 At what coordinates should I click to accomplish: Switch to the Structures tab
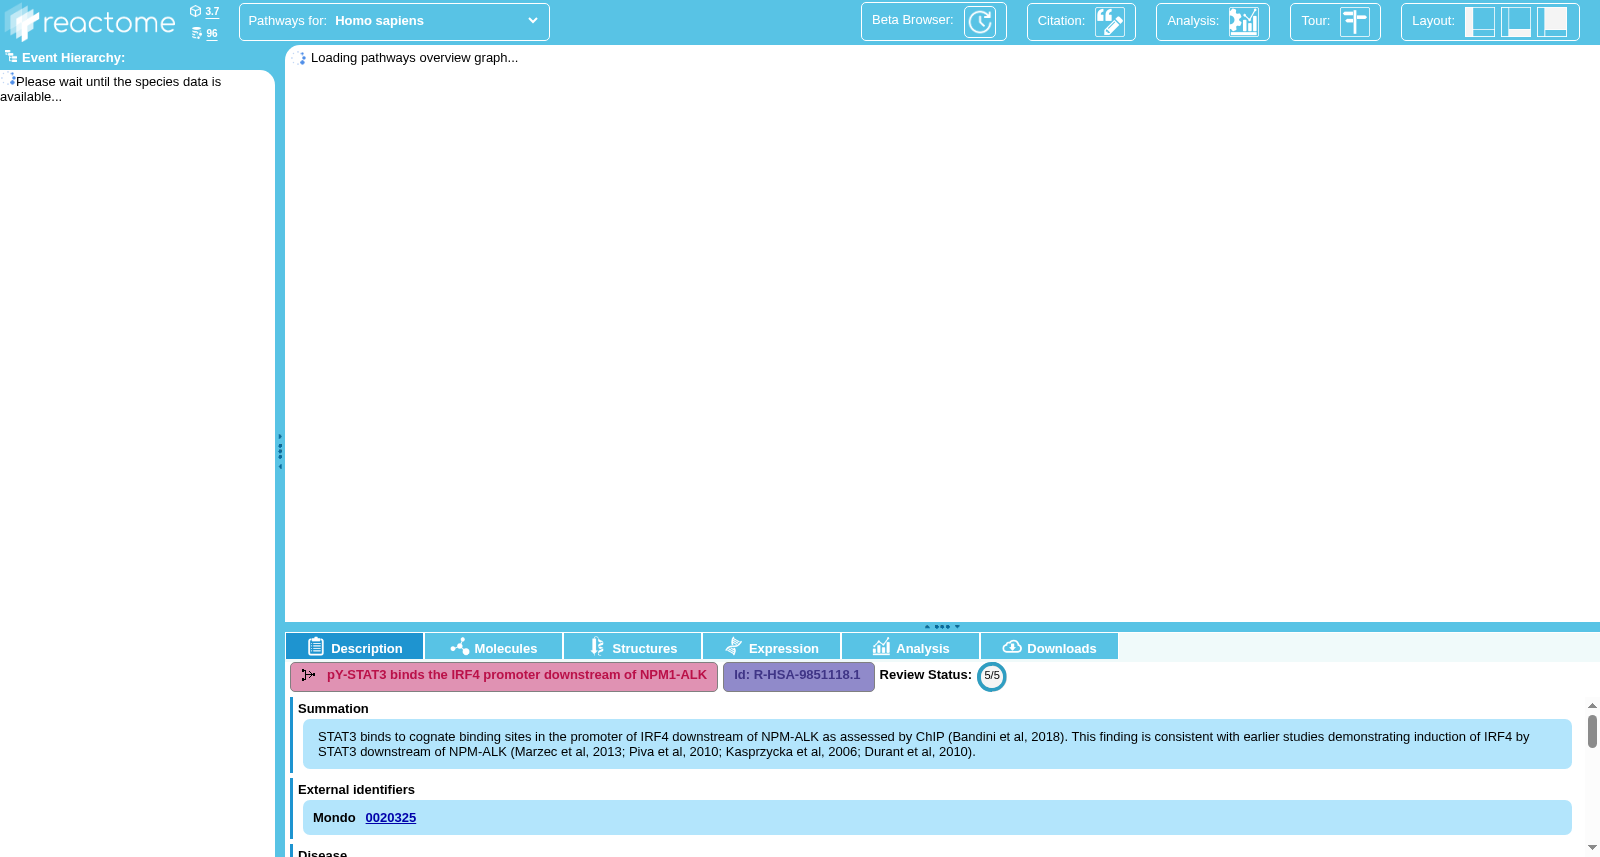pos(633,647)
